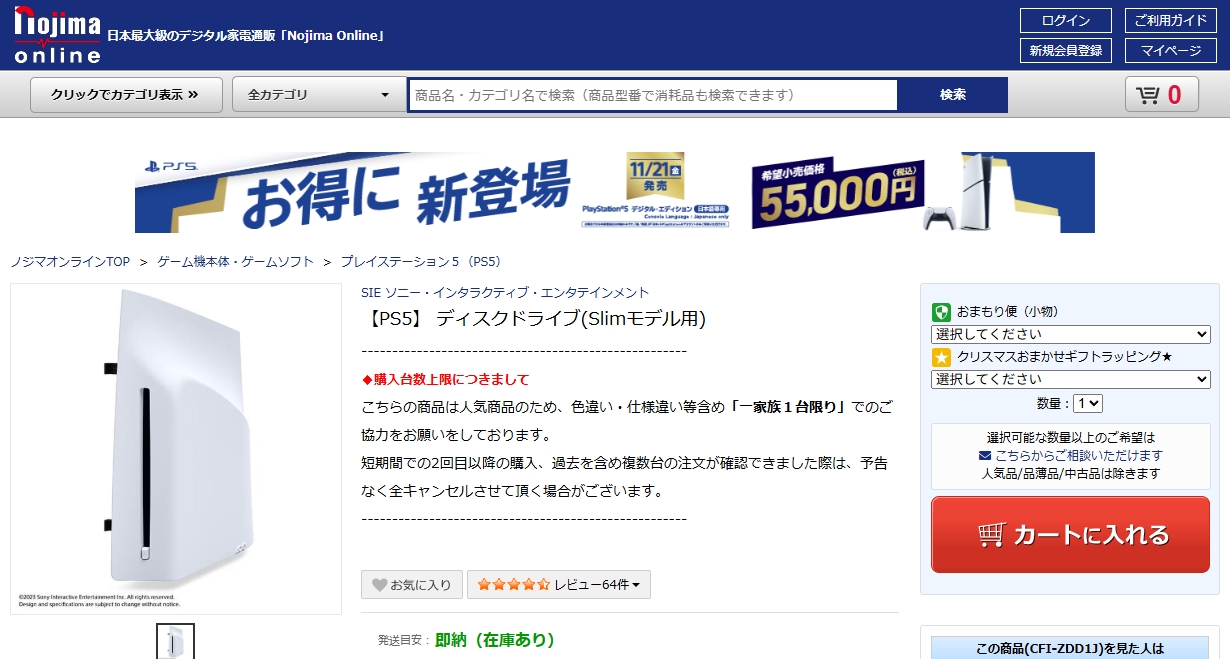Click the Nojima Online logo
1230x659 pixels.
[57, 35]
